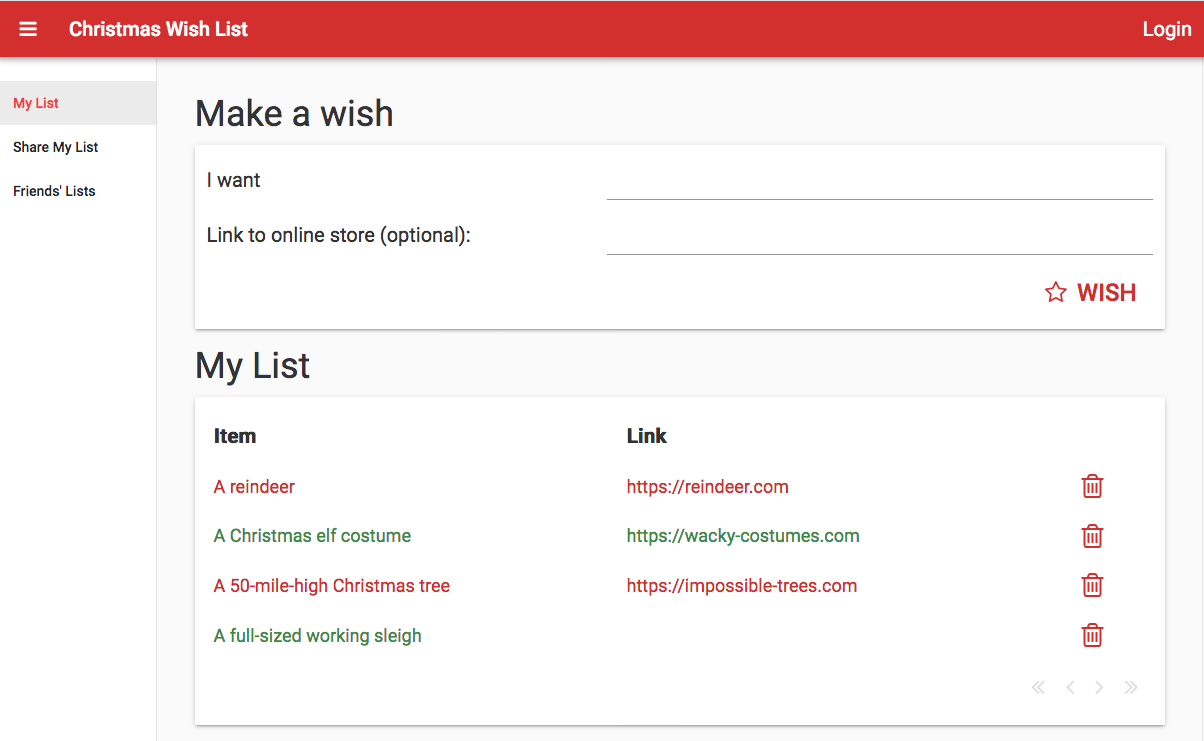Open Share My List page

(56, 147)
